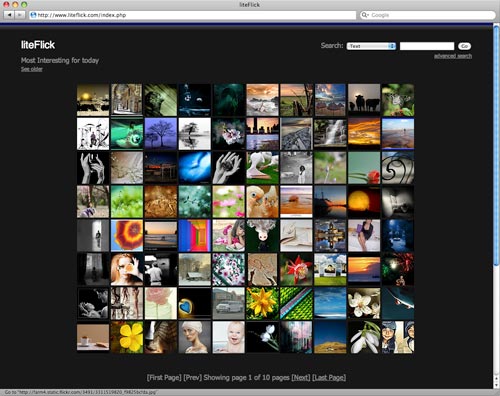Open the cow silhouettes thumbnail
The image size is (500, 396).
tap(364, 100)
